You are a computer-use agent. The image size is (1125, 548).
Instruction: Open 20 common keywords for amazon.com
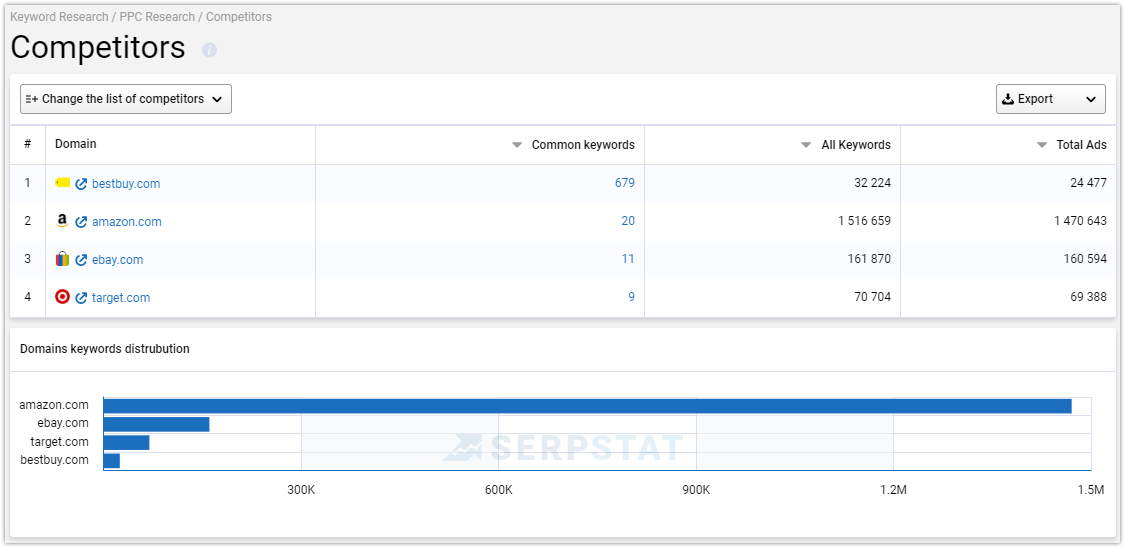(628, 221)
